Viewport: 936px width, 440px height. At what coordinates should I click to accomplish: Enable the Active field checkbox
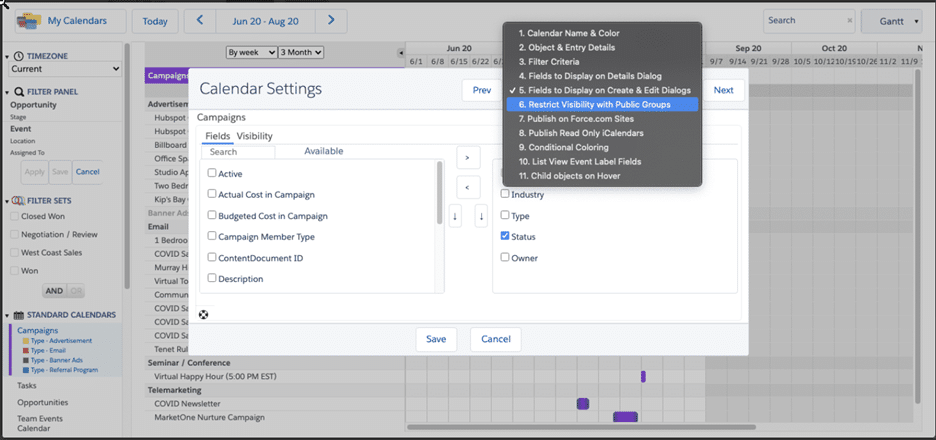pyautogui.click(x=212, y=173)
